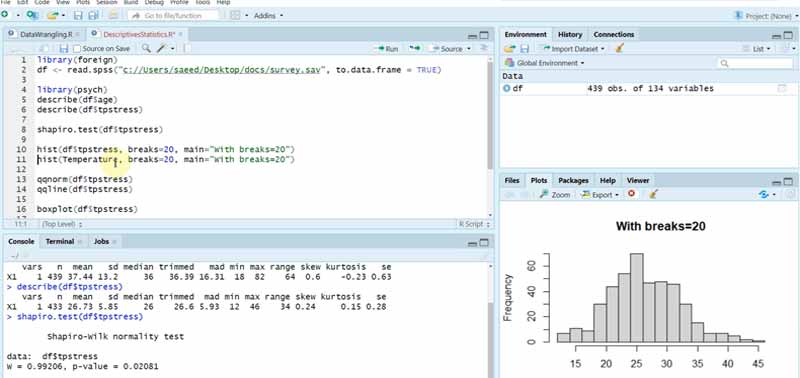Click the Compile Report notebook icon

click(x=187, y=48)
